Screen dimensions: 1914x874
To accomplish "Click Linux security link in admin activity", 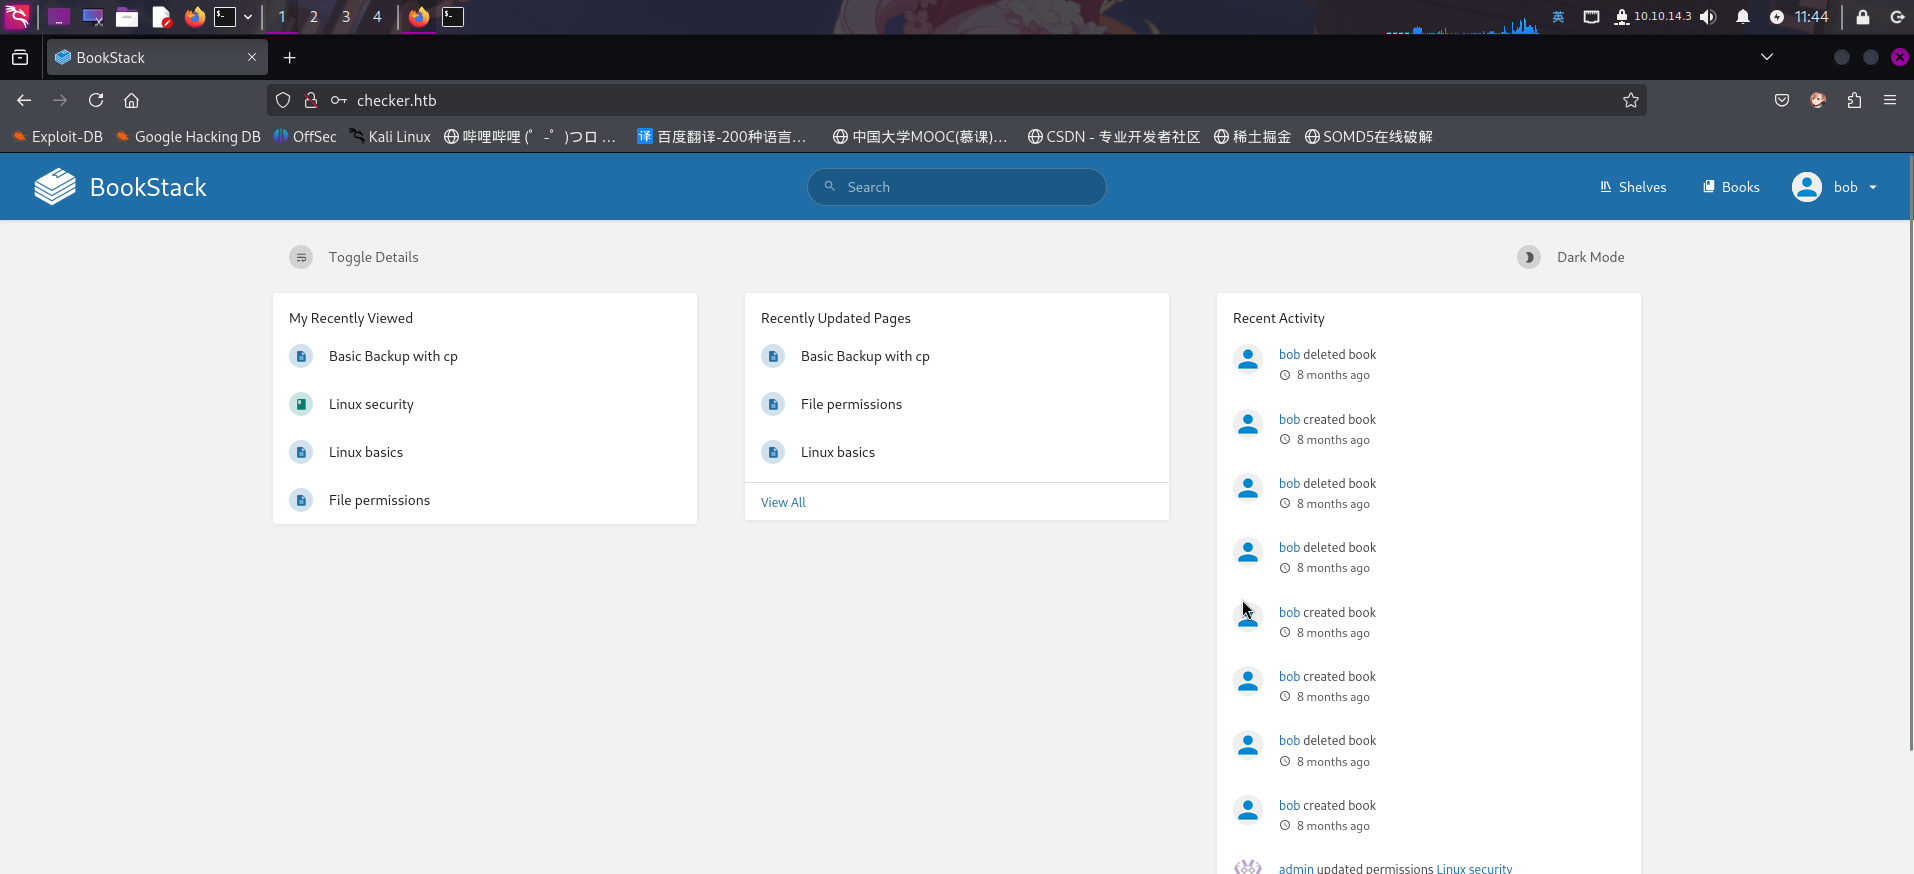I will (x=1474, y=868).
